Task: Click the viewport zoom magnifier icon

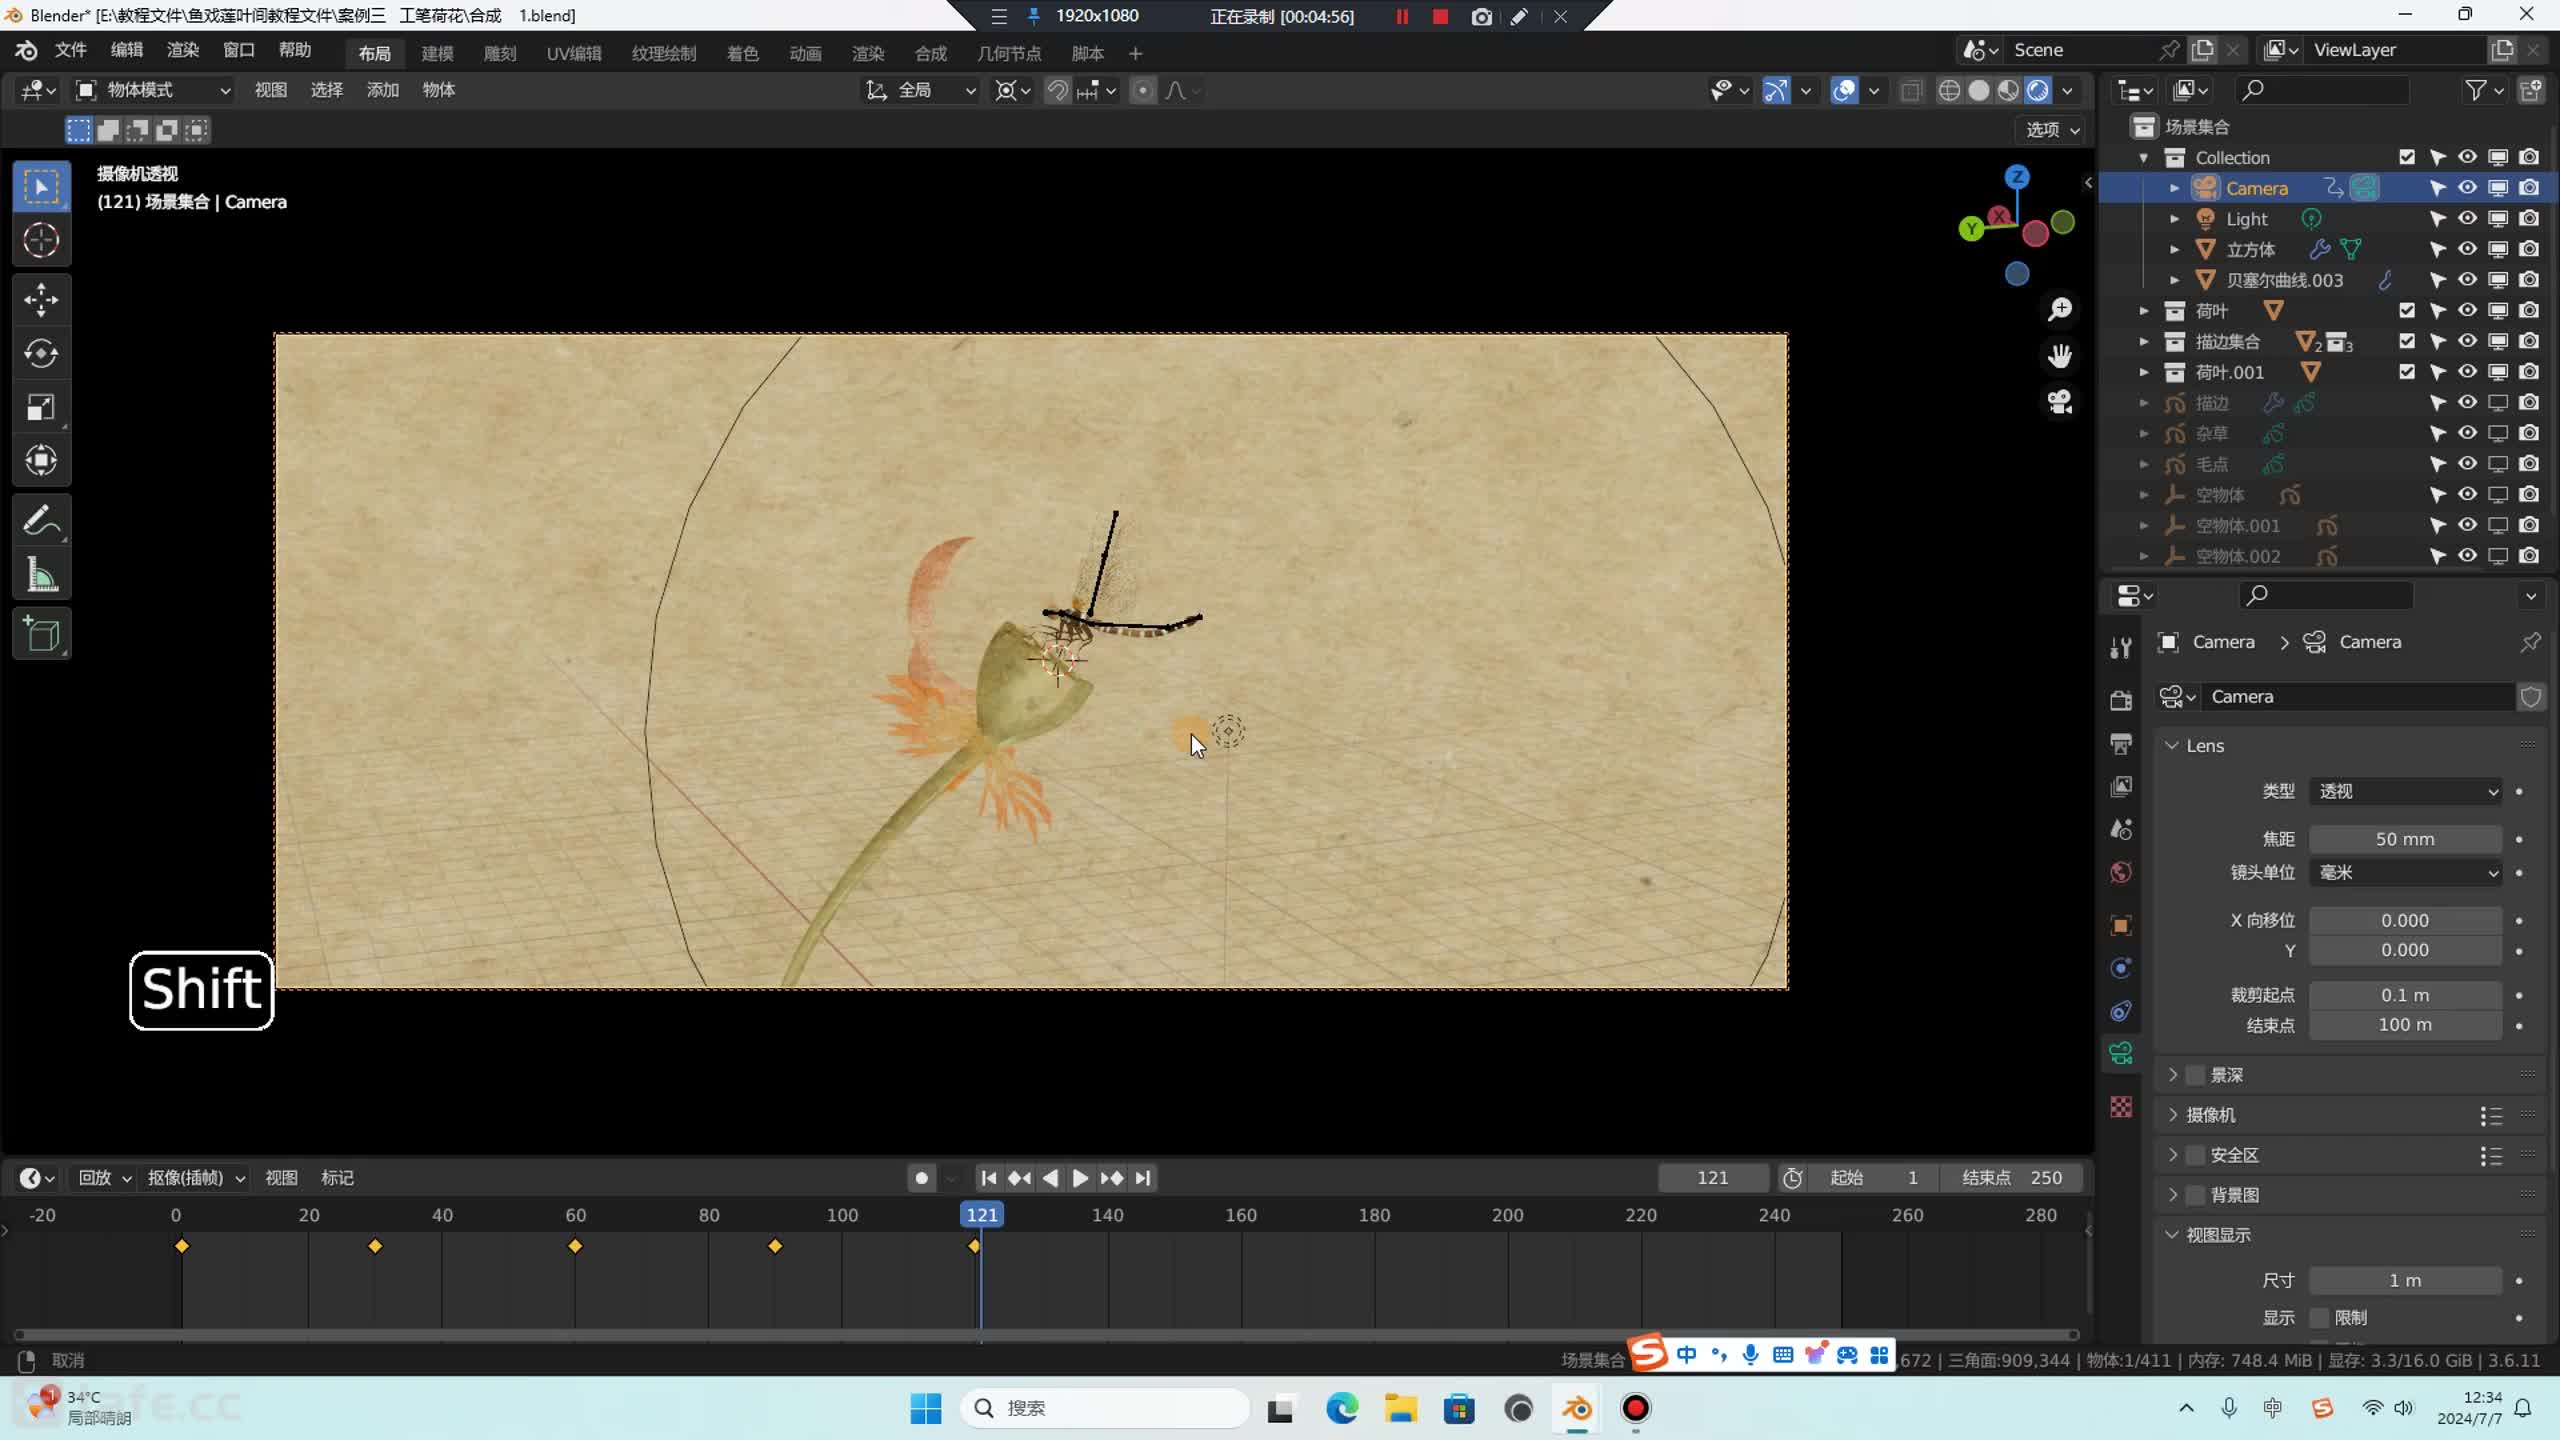Action: [2059, 309]
